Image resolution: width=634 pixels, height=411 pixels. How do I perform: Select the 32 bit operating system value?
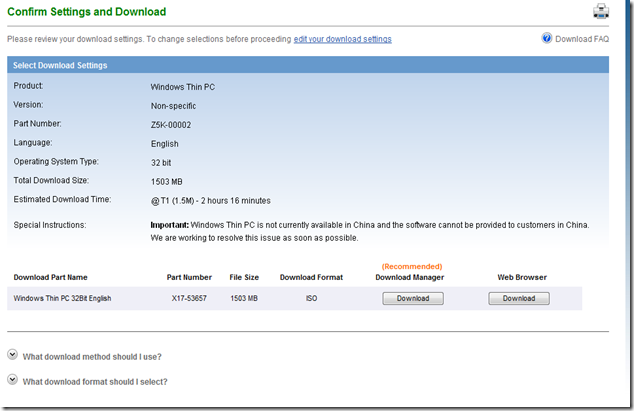coord(161,163)
